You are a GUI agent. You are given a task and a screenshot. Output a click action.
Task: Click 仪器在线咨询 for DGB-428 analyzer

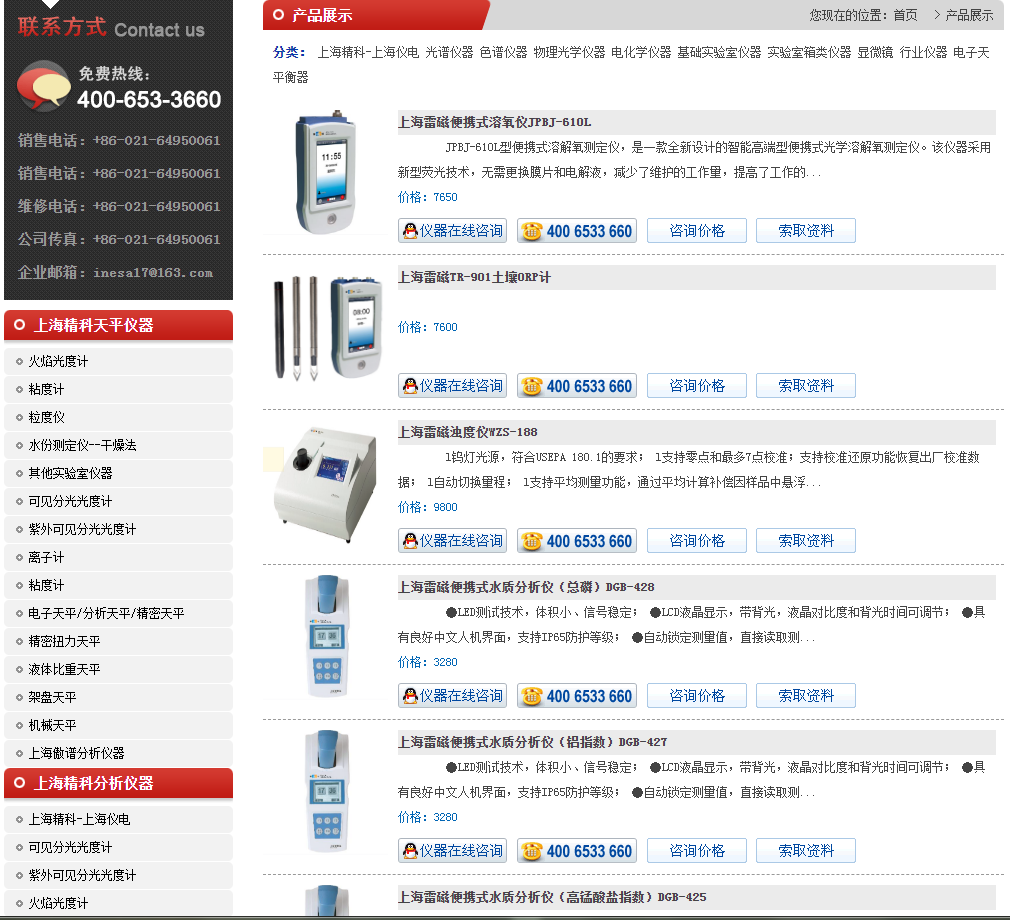coord(452,696)
